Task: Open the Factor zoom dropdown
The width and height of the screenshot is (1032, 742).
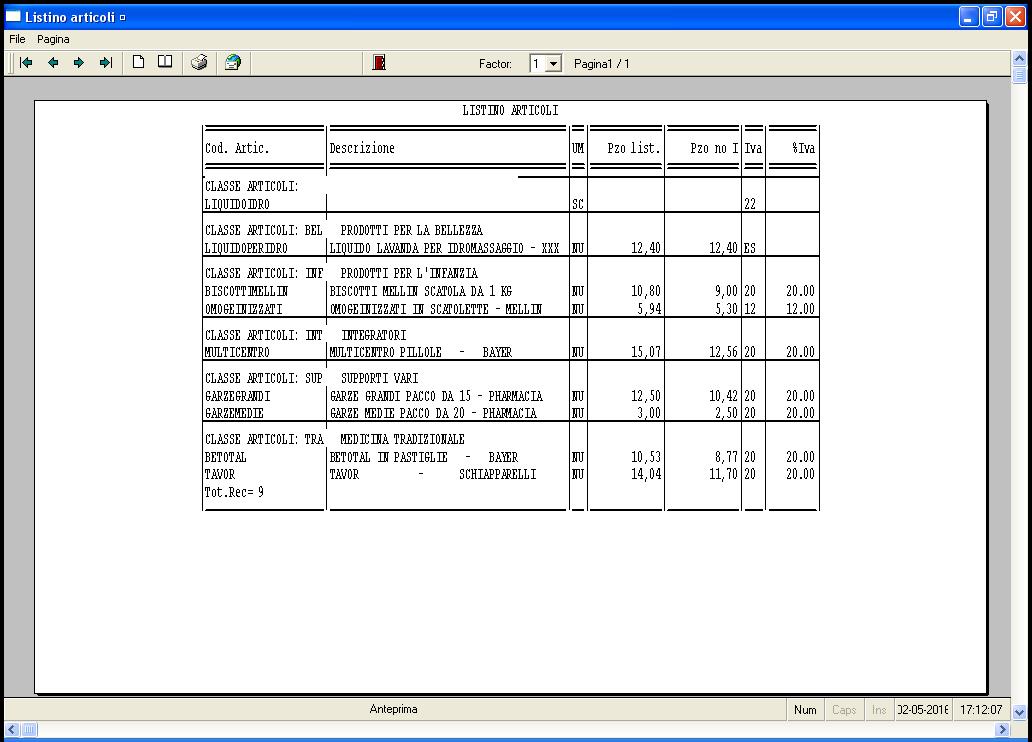Action: point(554,64)
